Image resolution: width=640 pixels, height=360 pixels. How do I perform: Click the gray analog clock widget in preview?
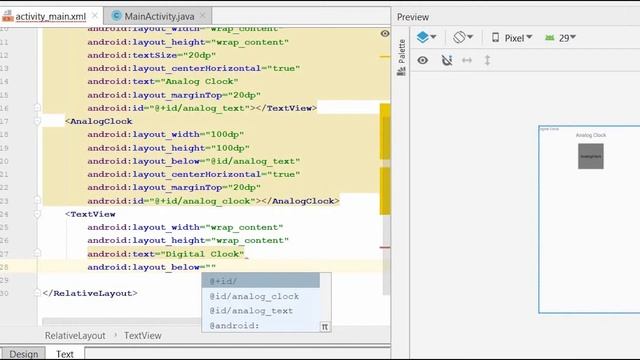point(591,156)
